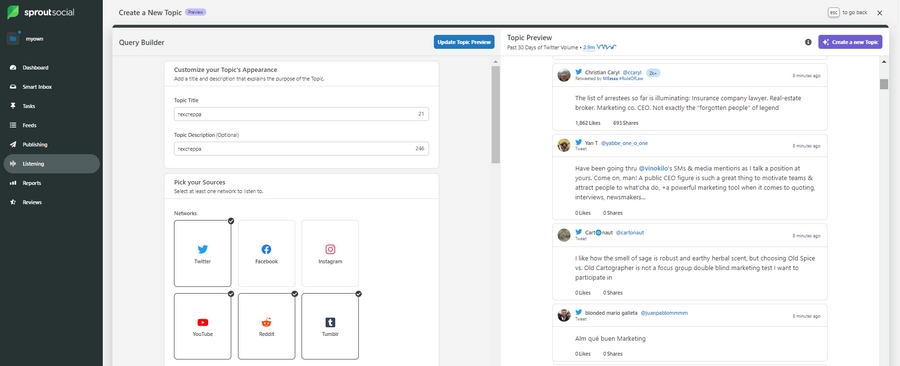Deselect the Twitter network card
The height and width of the screenshot is (366, 900).
click(203, 254)
